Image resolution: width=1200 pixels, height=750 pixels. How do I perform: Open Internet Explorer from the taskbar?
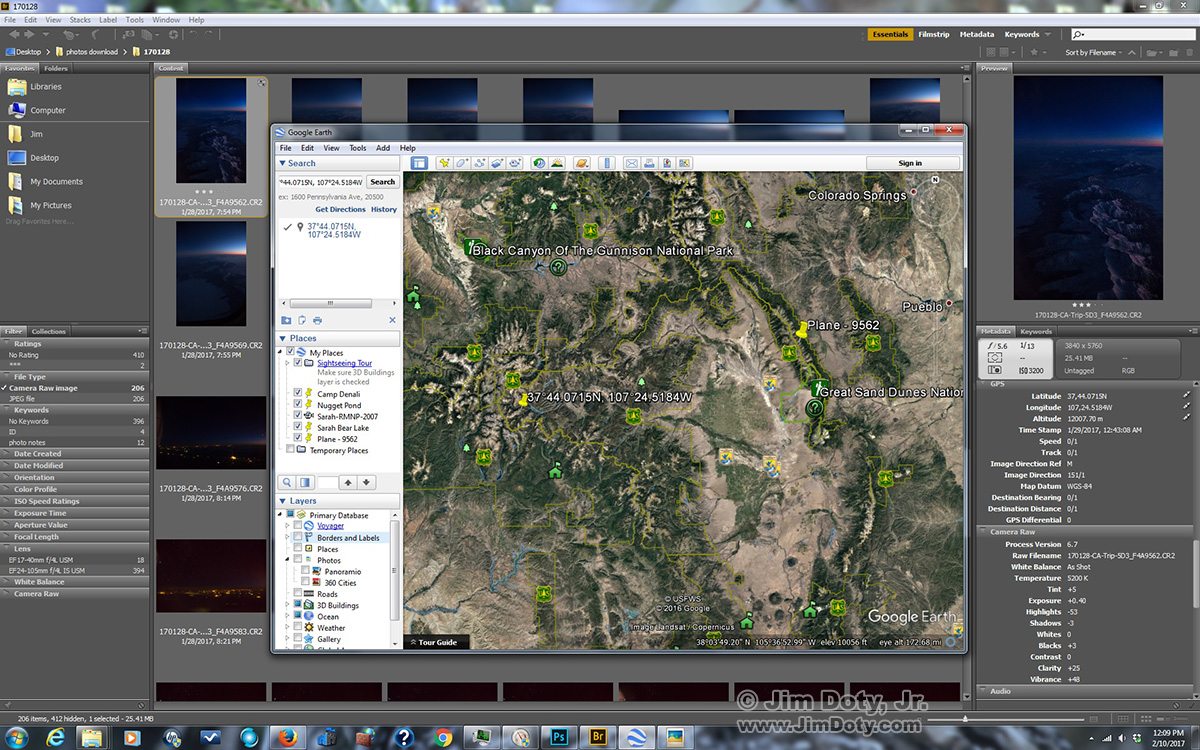[55, 738]
